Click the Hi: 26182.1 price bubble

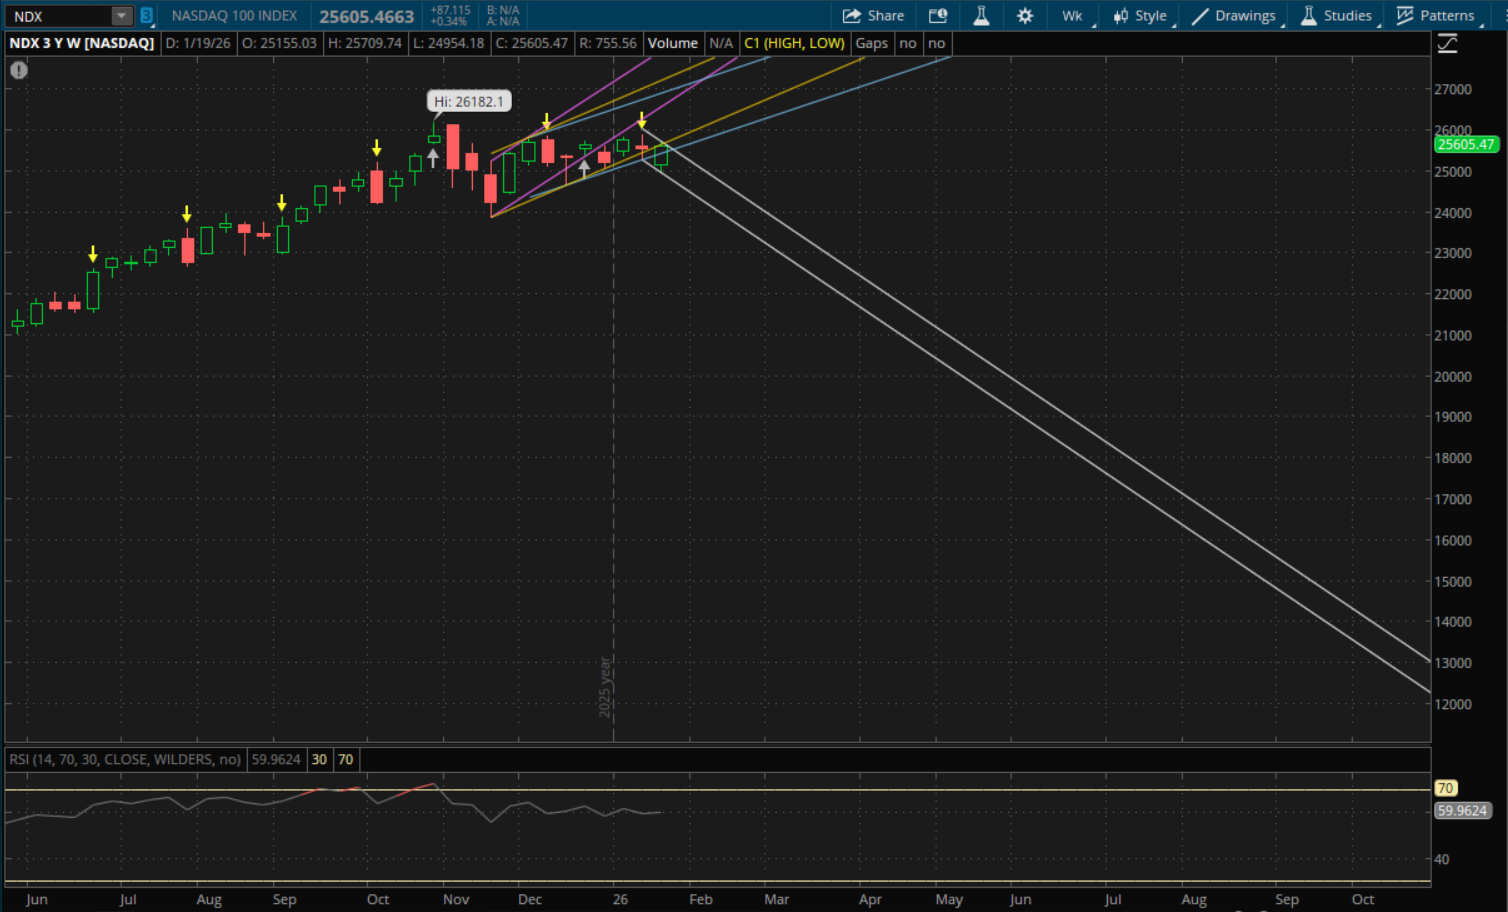[x=469, y=101]
